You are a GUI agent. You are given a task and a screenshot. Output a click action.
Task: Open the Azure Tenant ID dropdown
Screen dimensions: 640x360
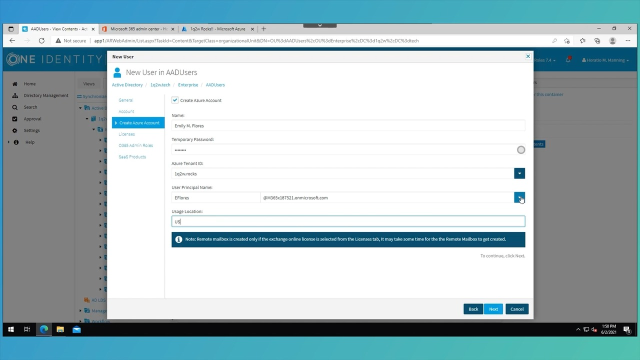pyautogui.click(x=520, y=173)
